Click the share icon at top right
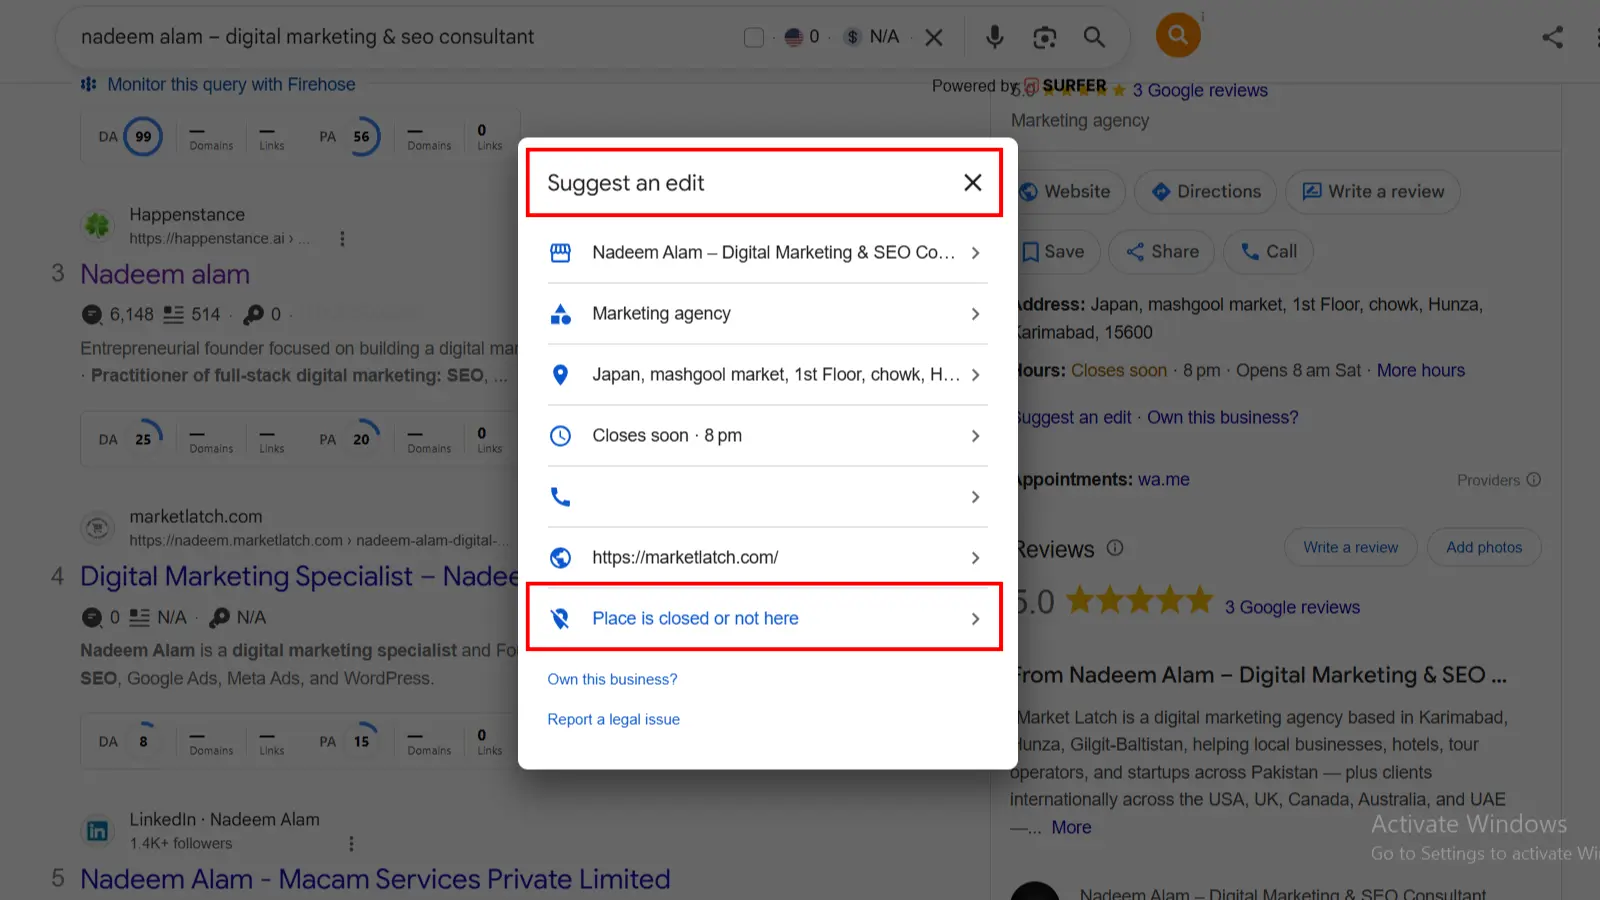Image resolution: width=1600 pixels, height=900 pixels. point(1552,37)
